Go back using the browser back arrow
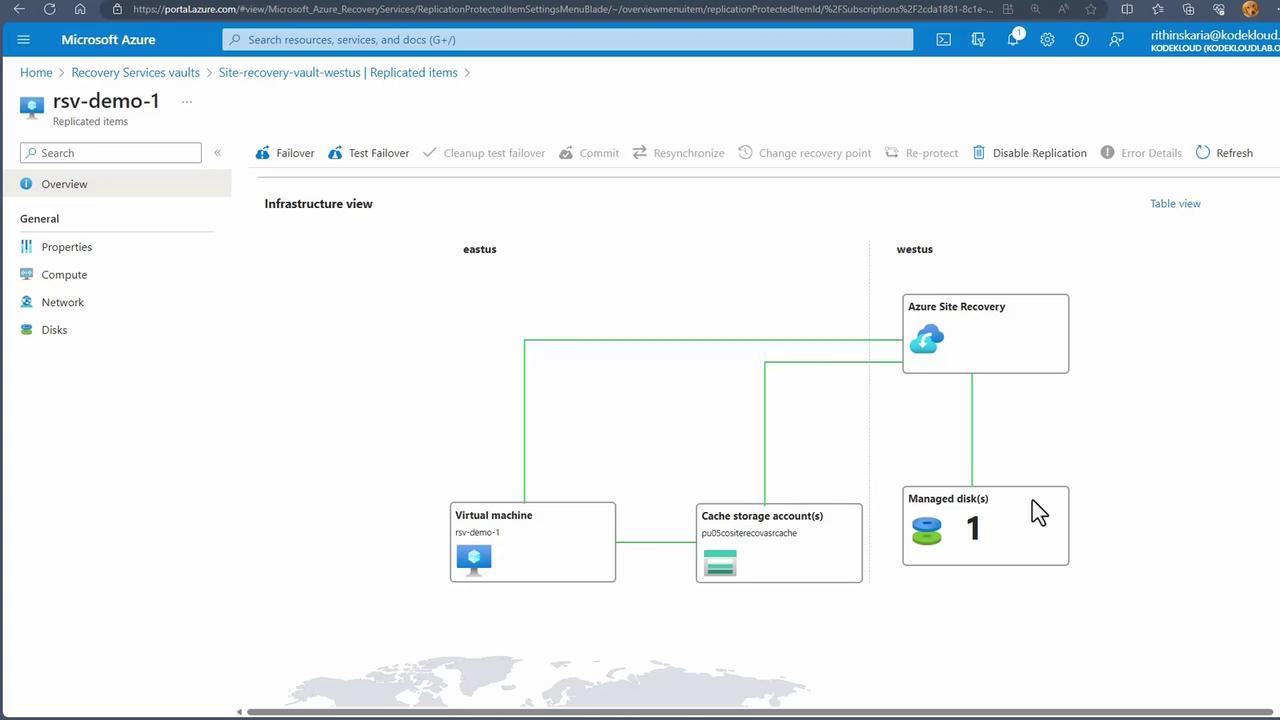Screen dimensions: 1280x720 [19, 10]
